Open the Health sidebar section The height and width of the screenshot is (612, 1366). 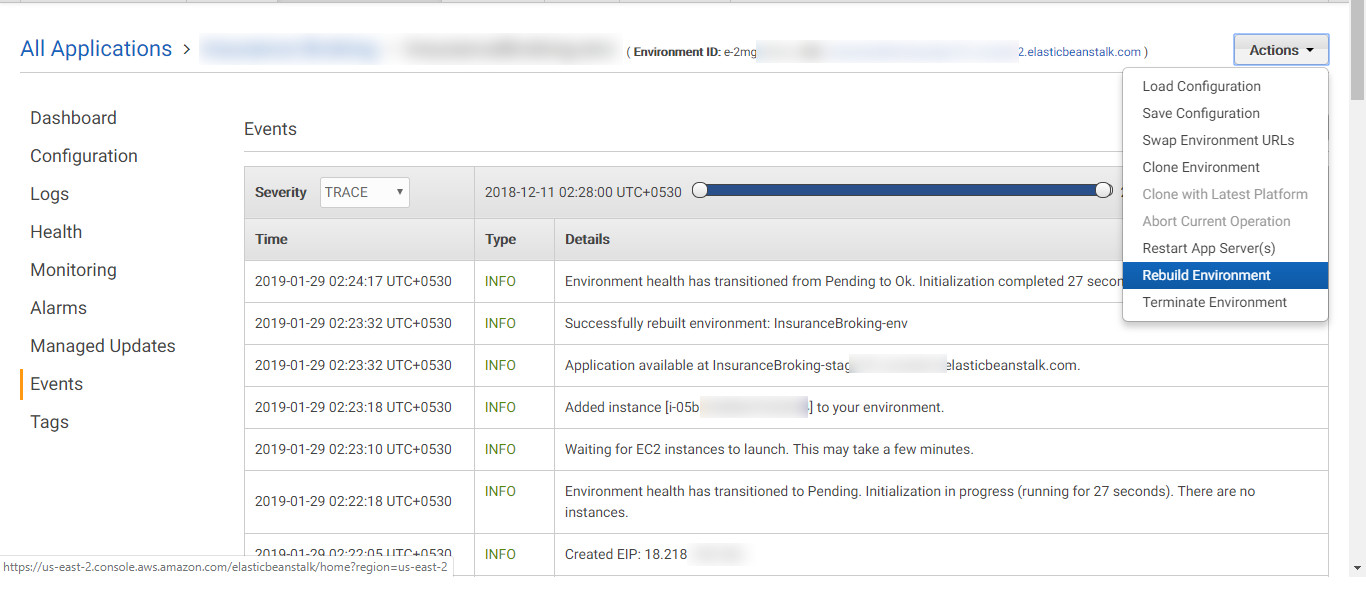pyautogui.click(x=56, y=232)
